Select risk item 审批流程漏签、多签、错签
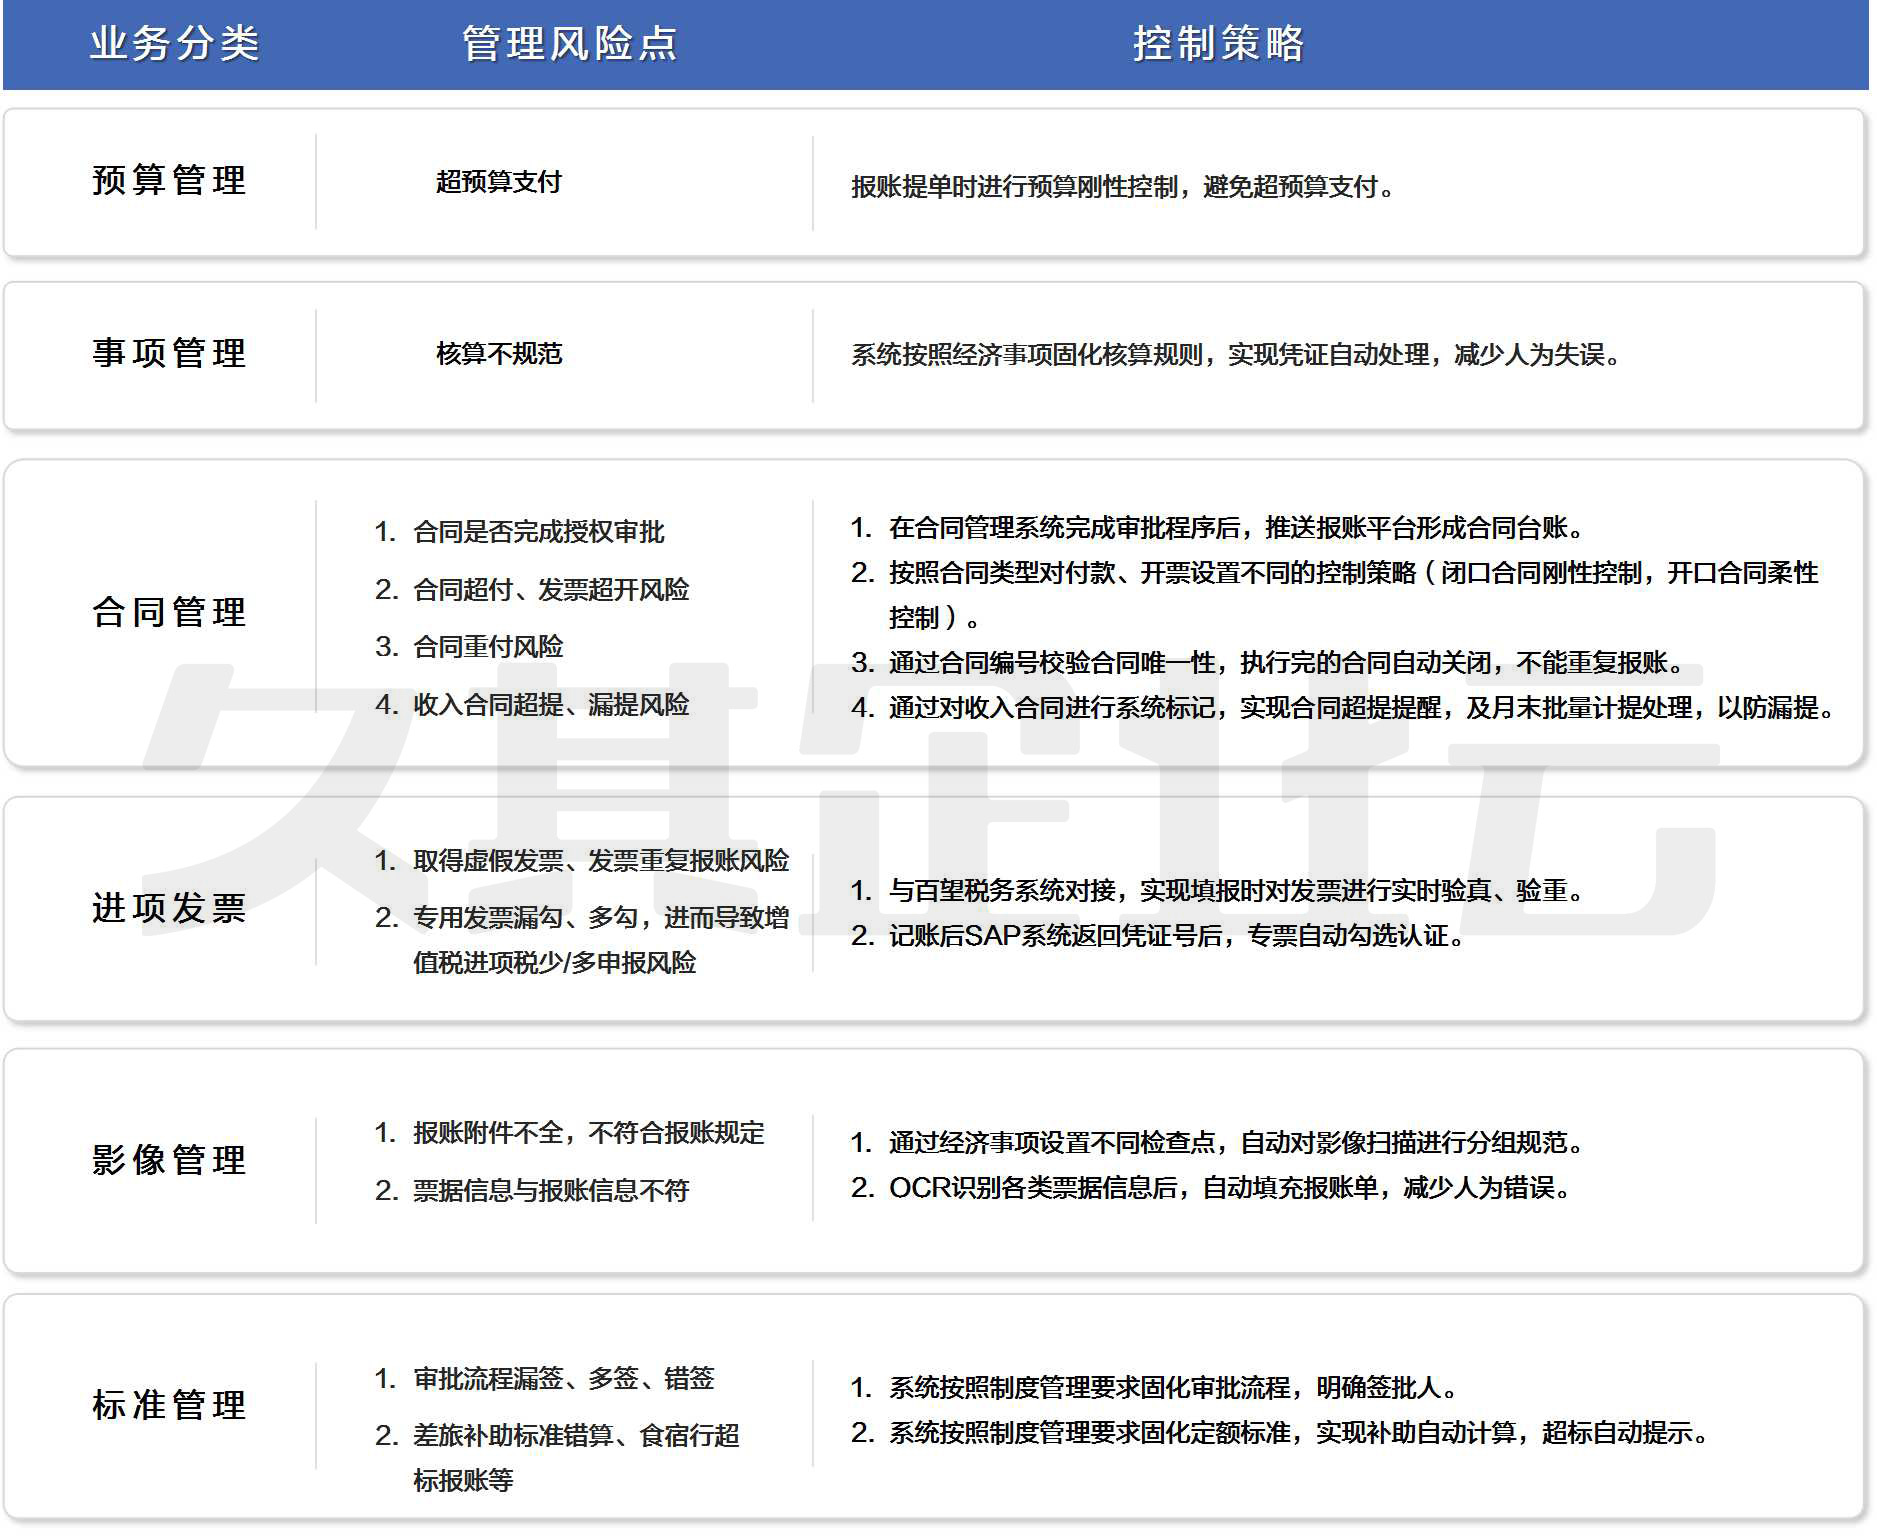 pos(563,1379)
